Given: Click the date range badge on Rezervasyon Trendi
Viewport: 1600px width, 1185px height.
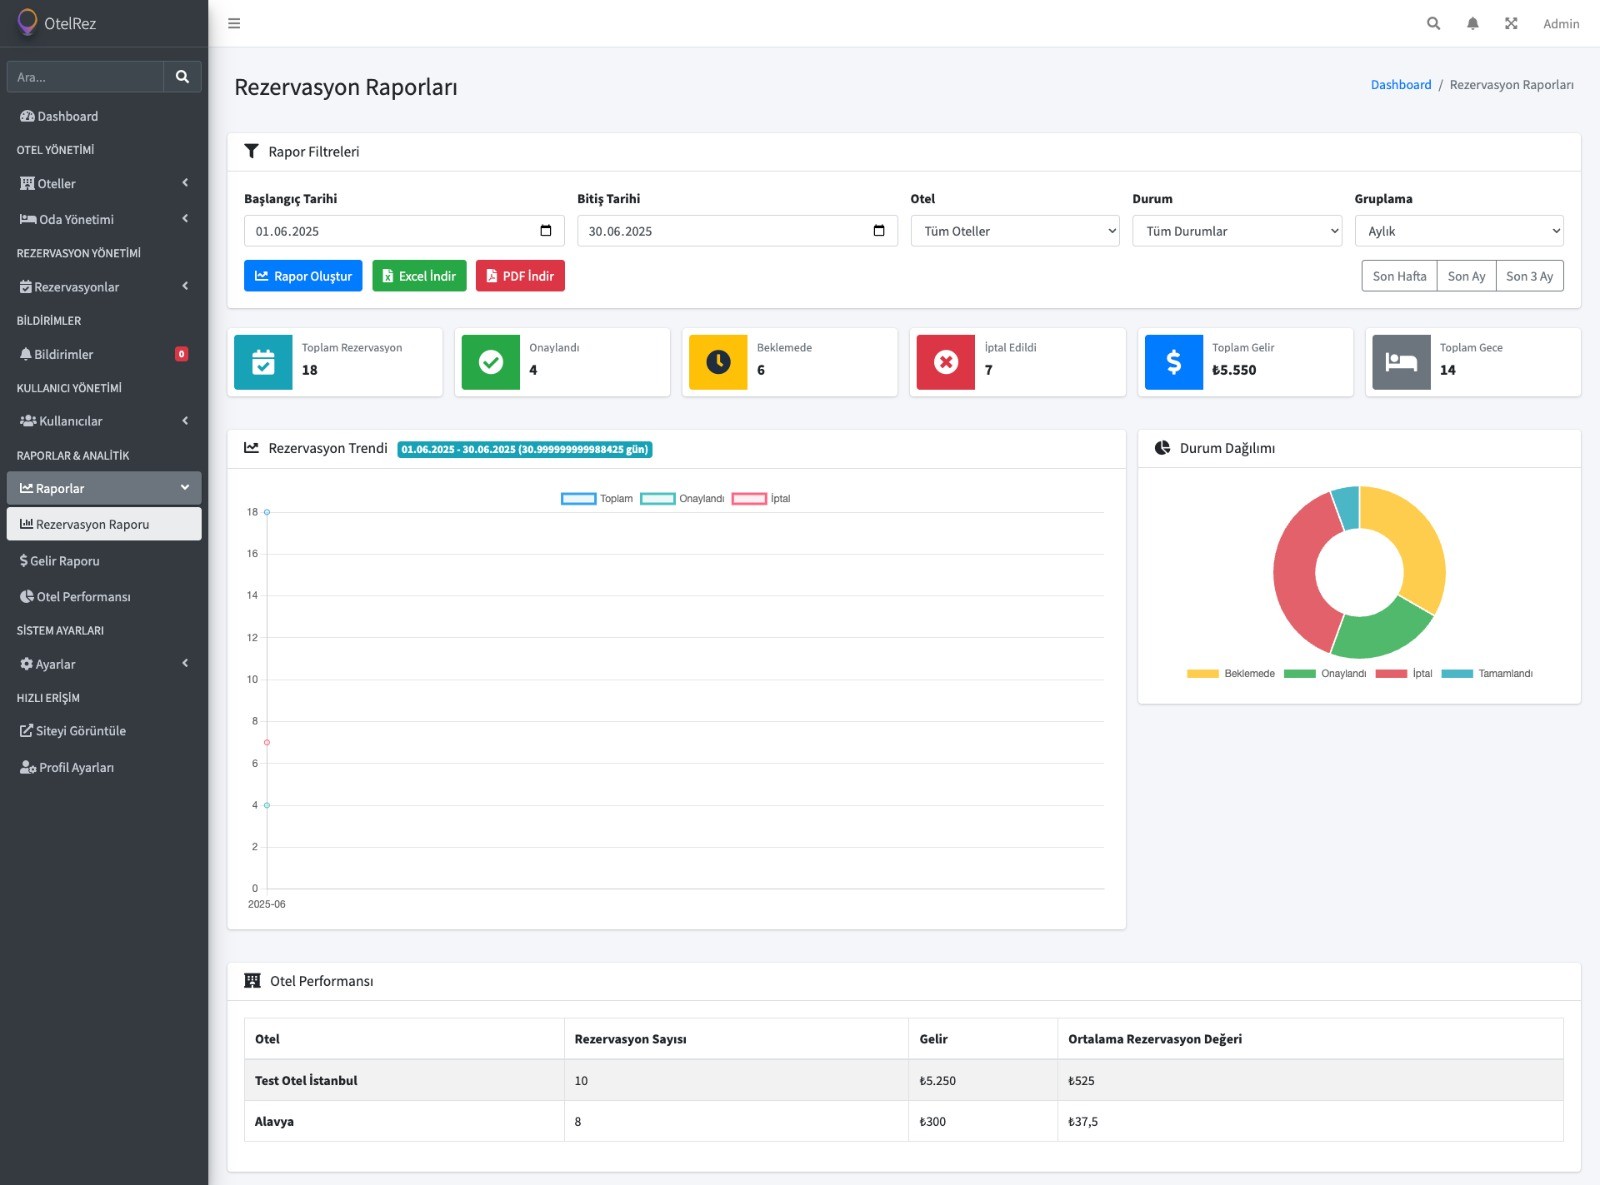Looking at the screenshot, I should click(x=525, y=449).
